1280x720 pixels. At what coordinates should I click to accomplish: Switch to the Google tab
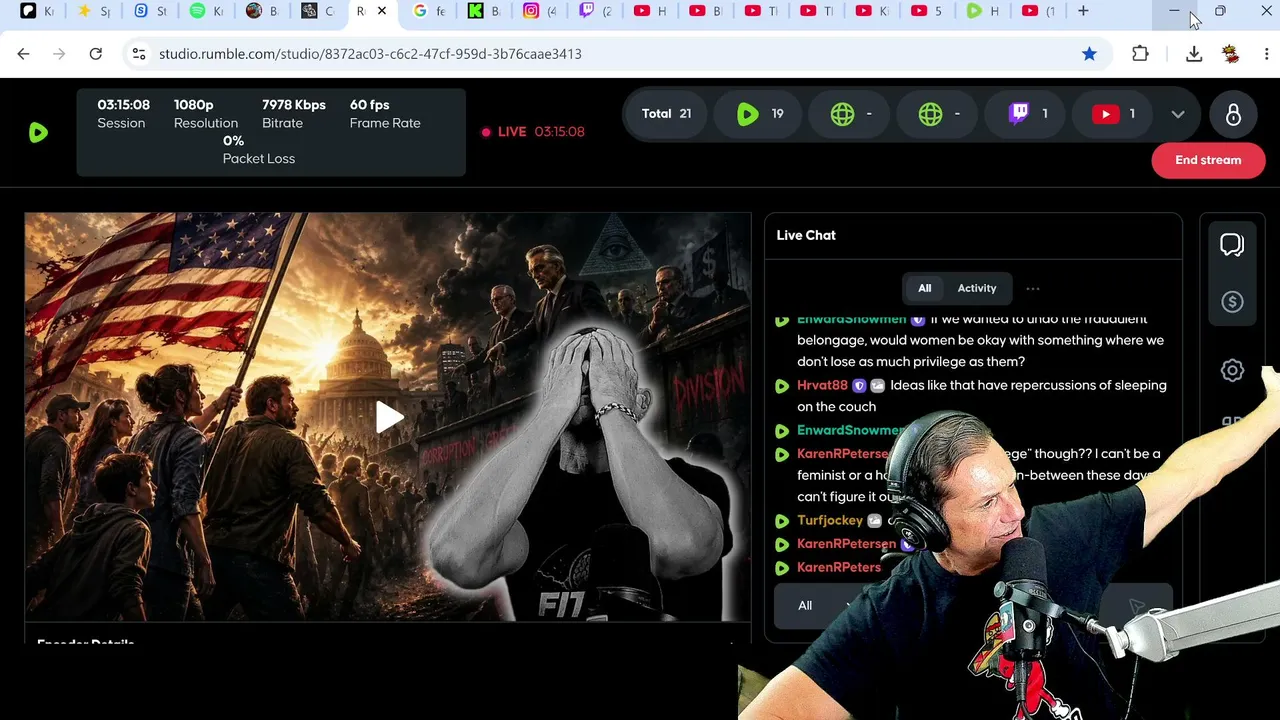(x=429, y=11)
